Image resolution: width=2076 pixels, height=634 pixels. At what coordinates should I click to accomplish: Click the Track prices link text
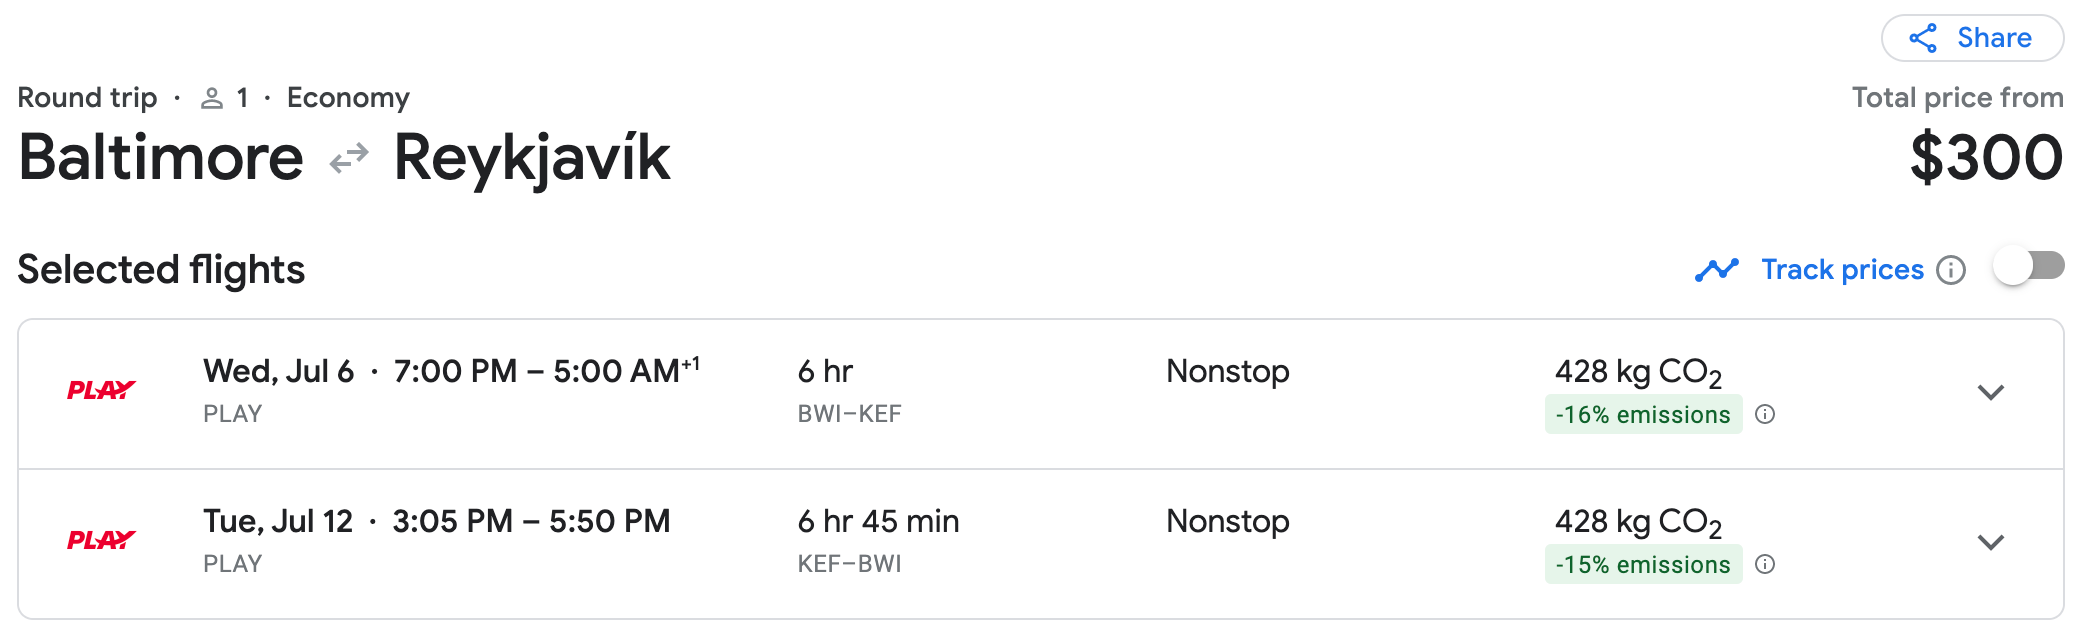[1842, 270]
